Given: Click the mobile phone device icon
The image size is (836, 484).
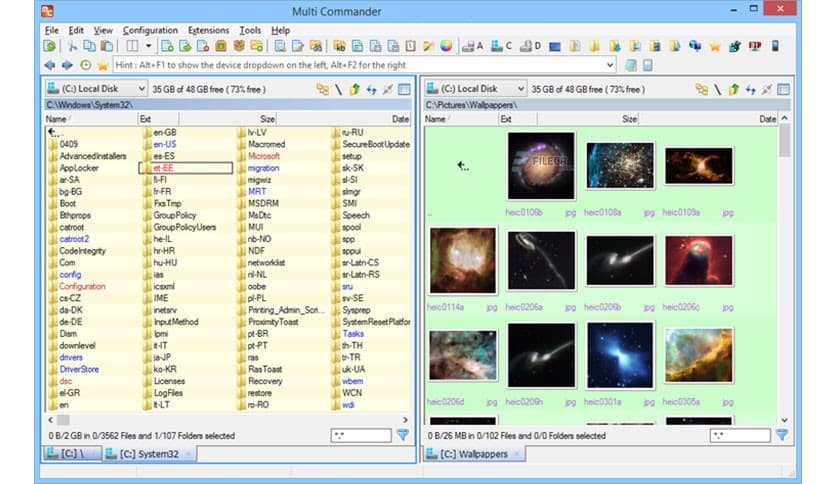Looking at the screenshot, I should [x=775, y=46].
